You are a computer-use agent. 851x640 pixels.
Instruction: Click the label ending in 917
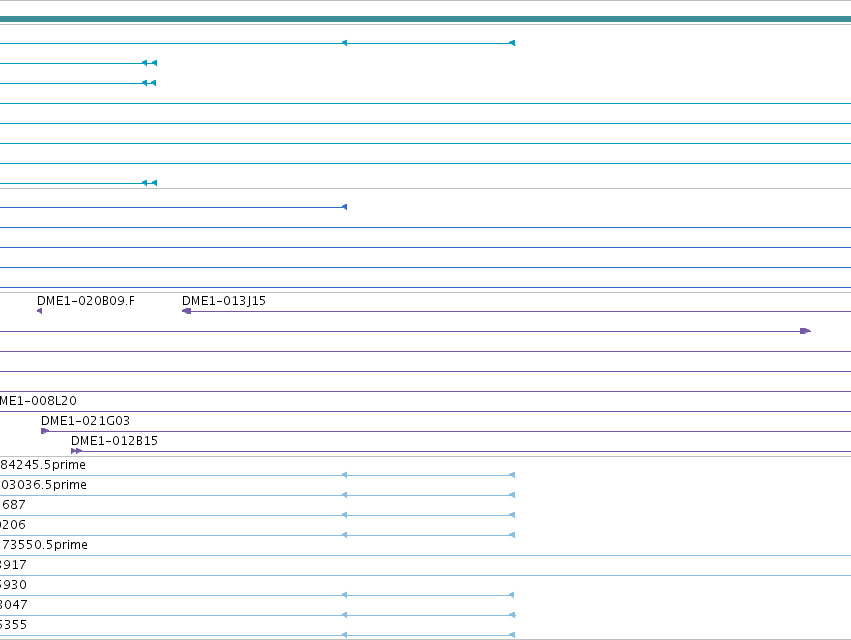[x=13, y=565]
